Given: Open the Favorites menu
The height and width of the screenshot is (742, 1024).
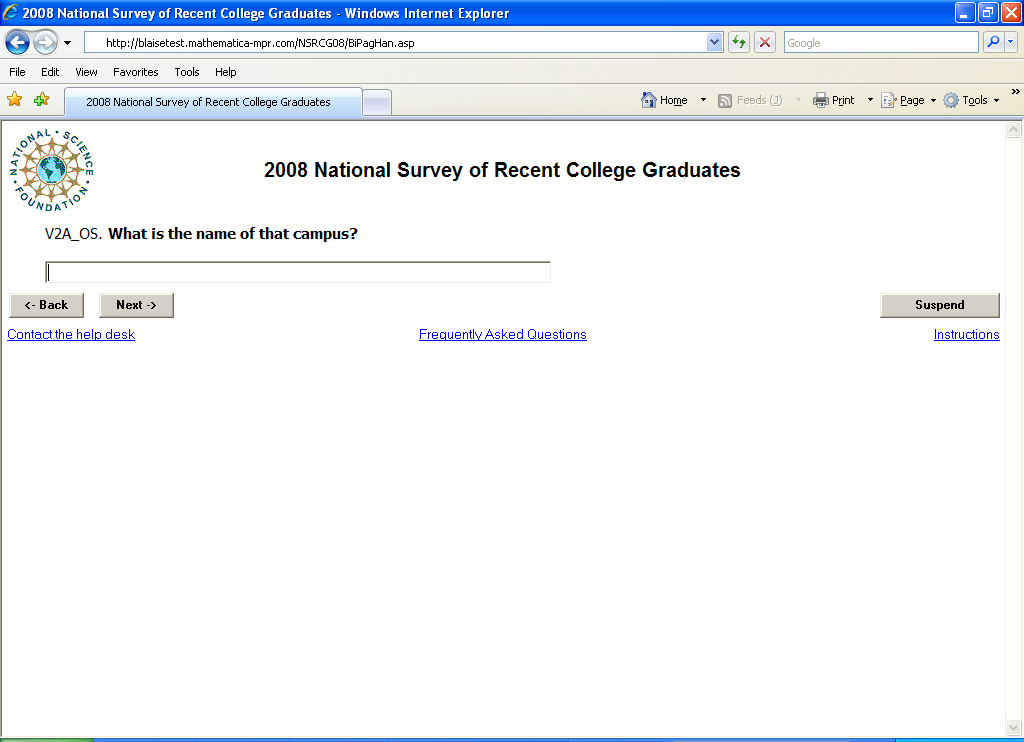Looking at the screenshot, I should click(x=135, y=72).
